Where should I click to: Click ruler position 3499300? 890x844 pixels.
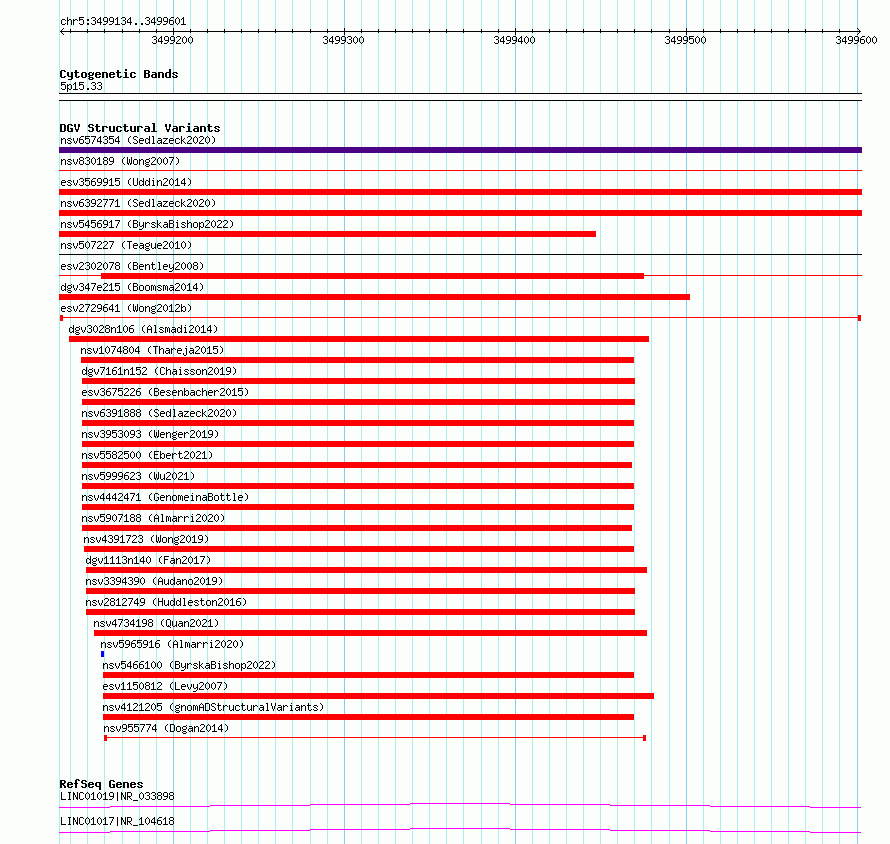point(343,40)
